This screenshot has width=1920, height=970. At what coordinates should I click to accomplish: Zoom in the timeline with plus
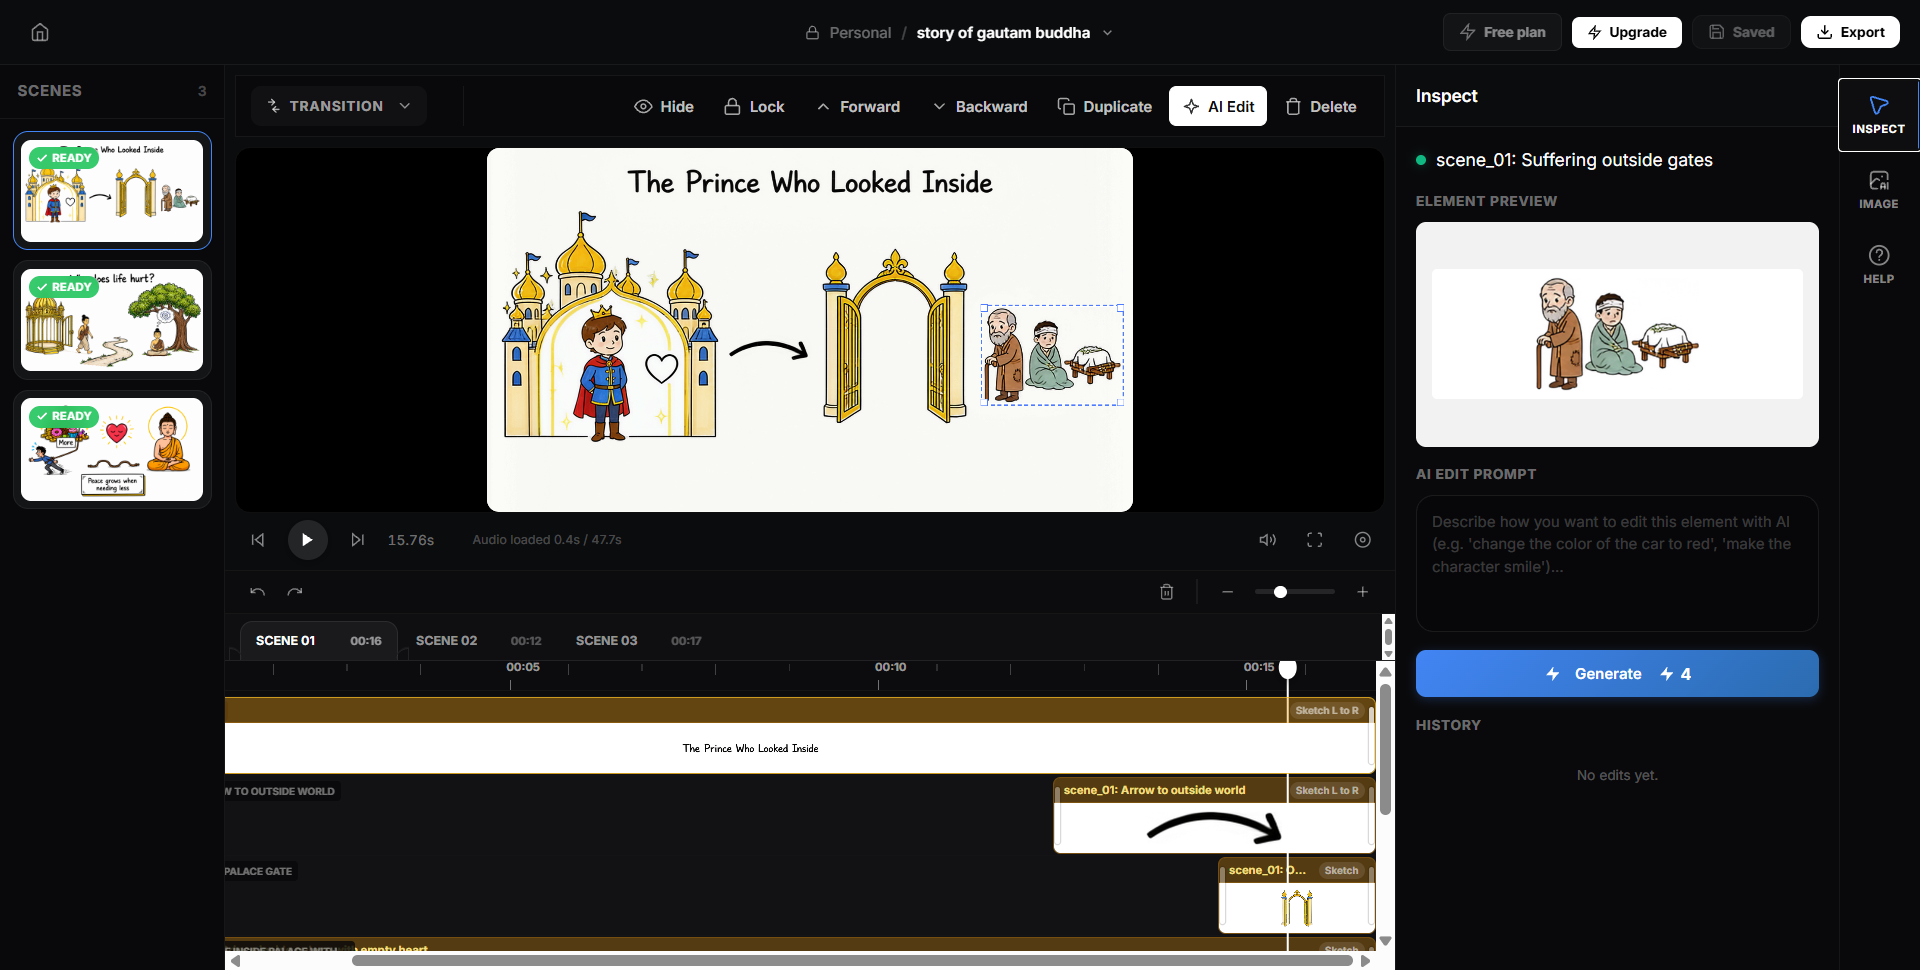point(1362,592)
